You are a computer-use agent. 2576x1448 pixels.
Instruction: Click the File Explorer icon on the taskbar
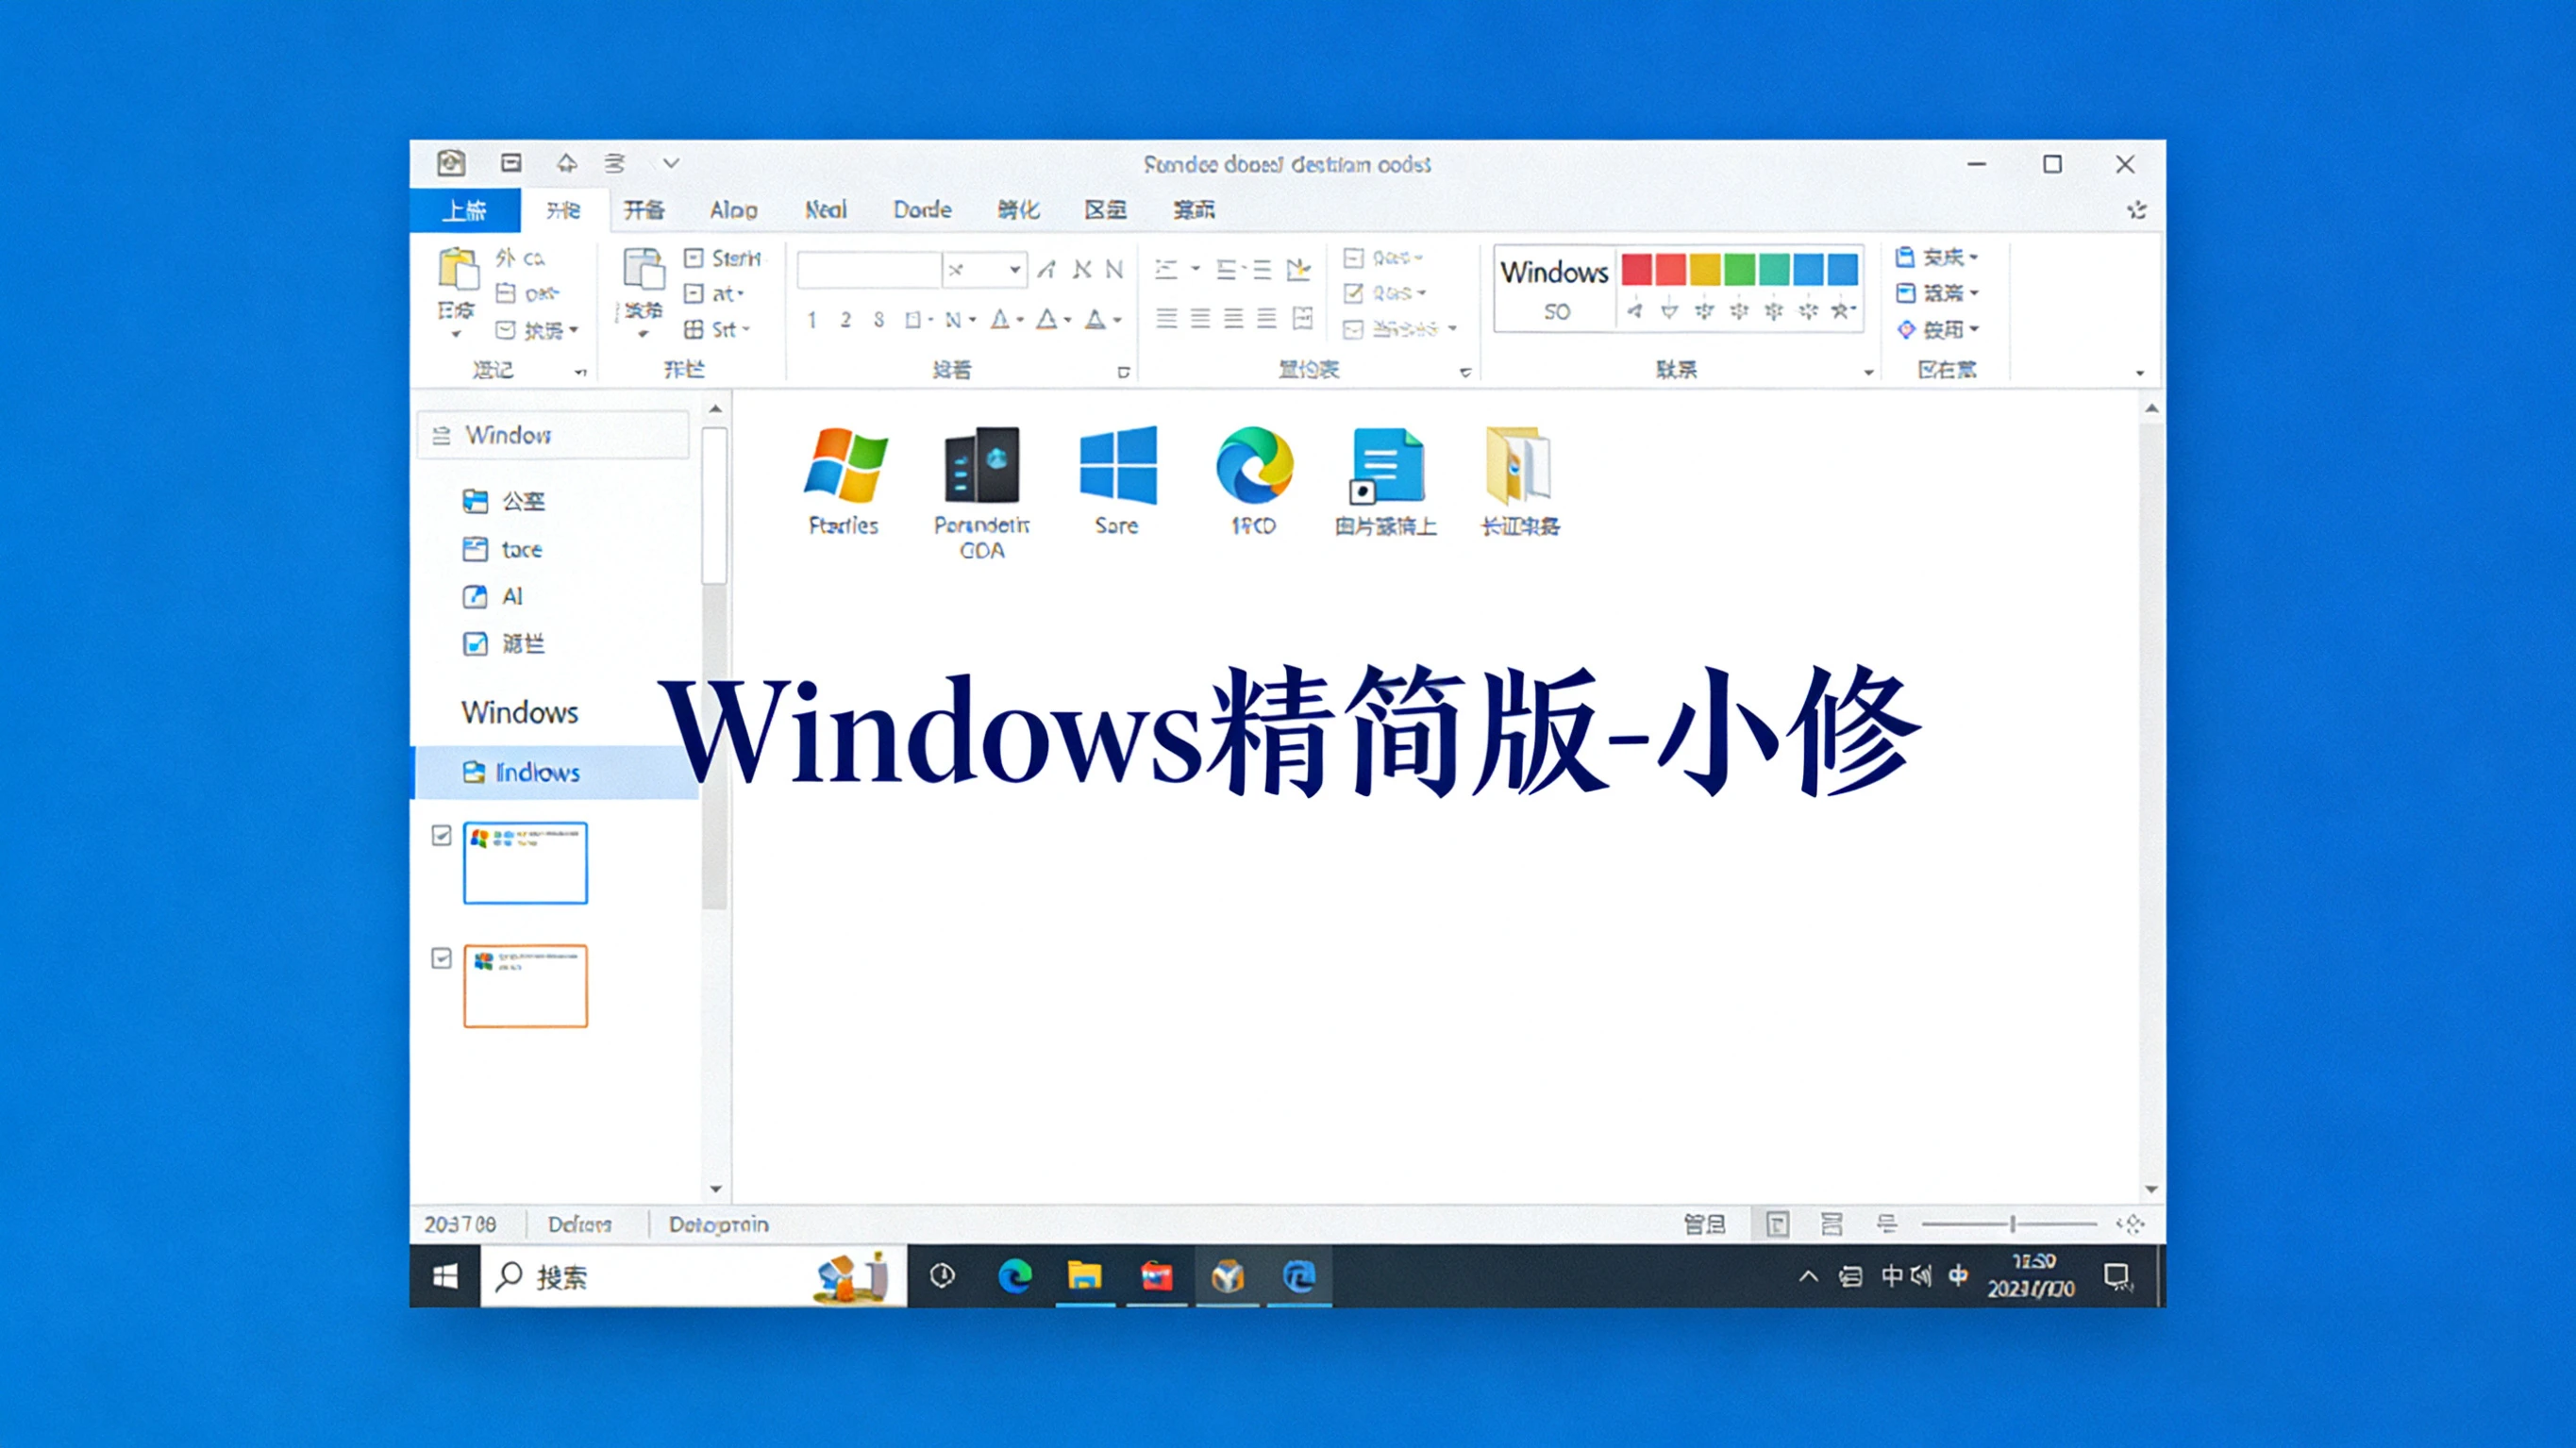click(x=1084, y=1276)
